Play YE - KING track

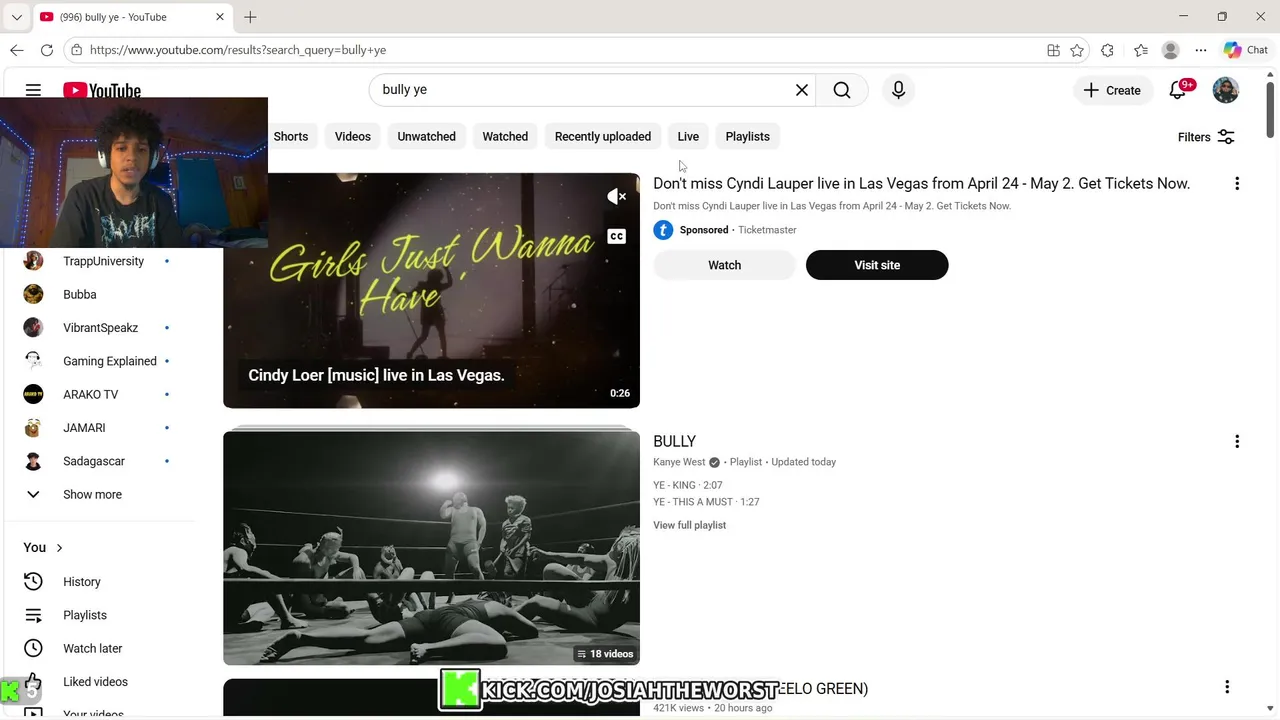pos(688,485)
